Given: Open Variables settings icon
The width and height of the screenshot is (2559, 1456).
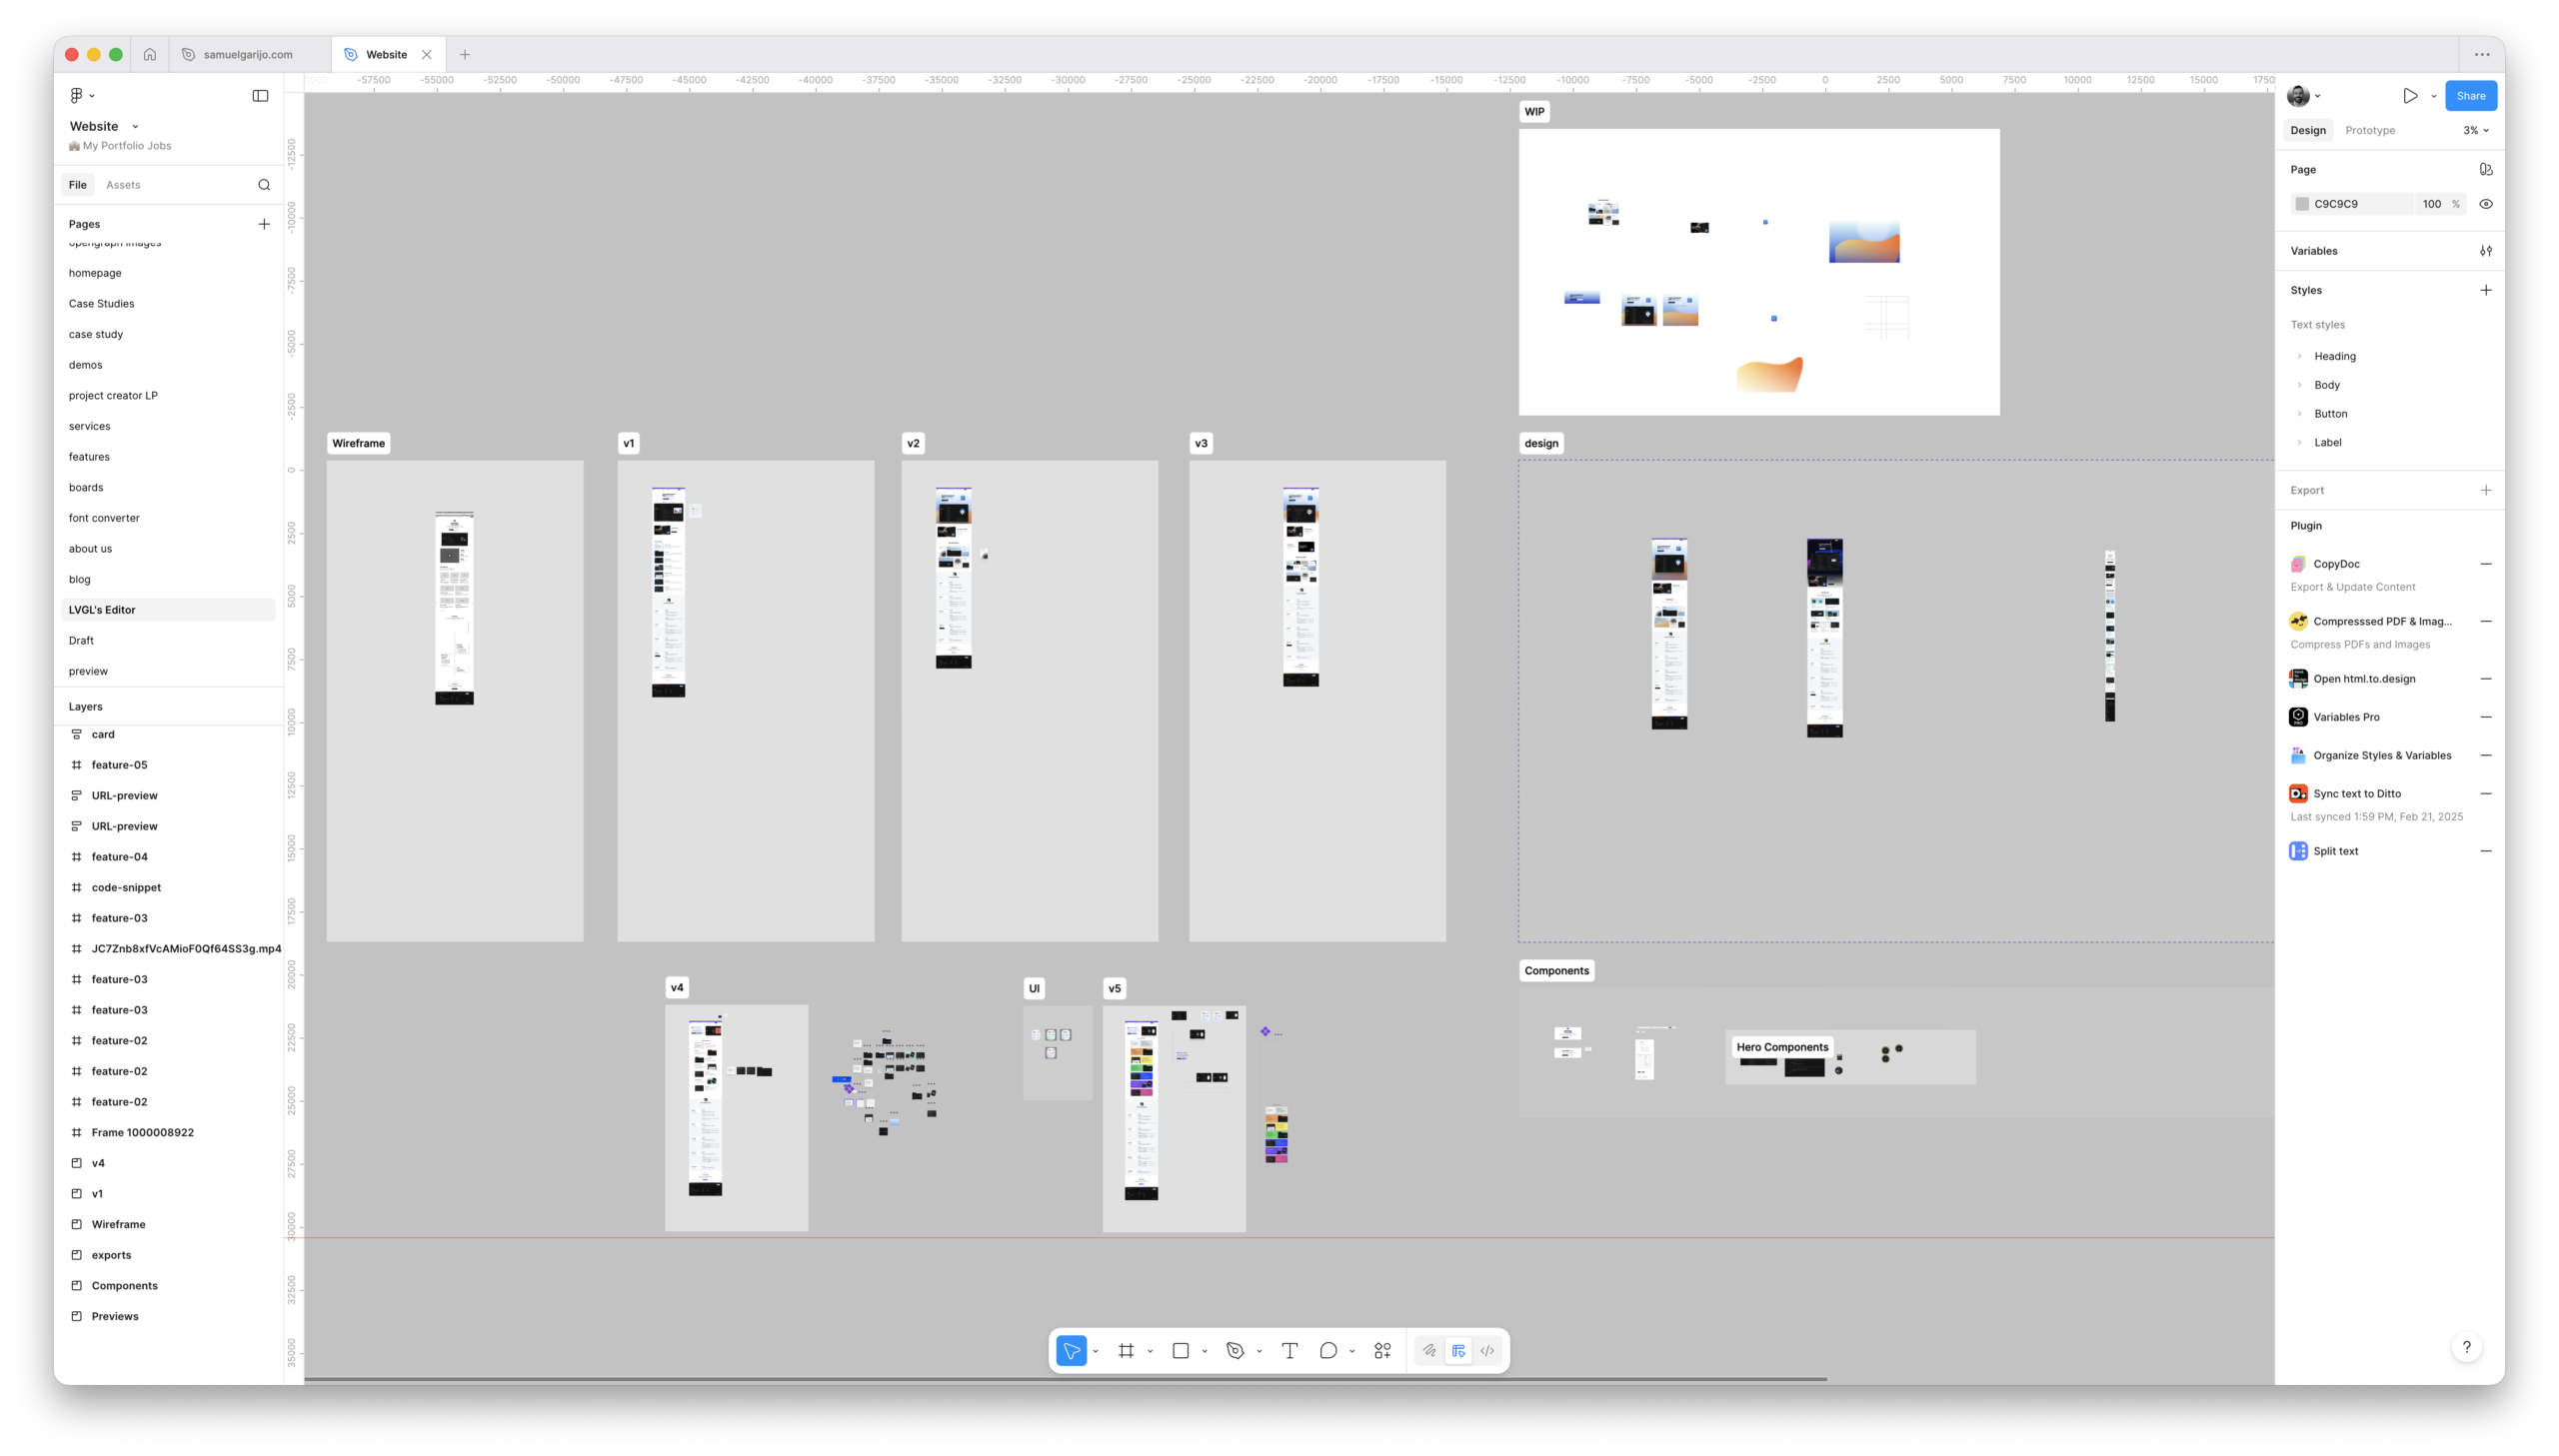Looking at the screenshot, I should click(x=2485, y=251).
